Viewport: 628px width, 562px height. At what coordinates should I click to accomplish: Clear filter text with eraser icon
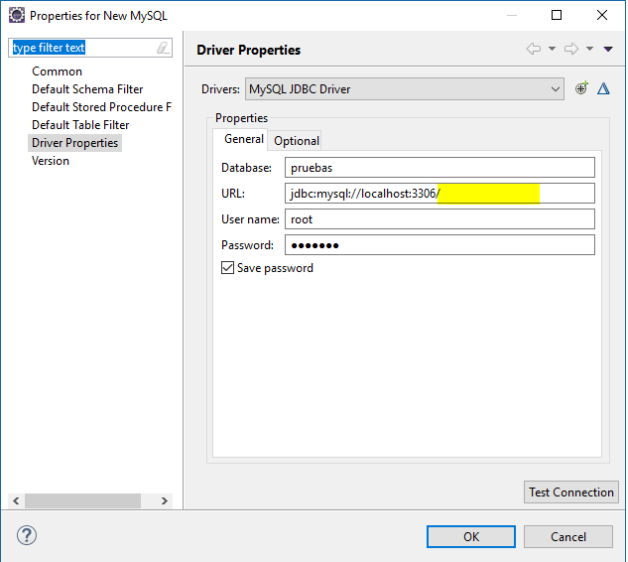[x=163, y=48]
